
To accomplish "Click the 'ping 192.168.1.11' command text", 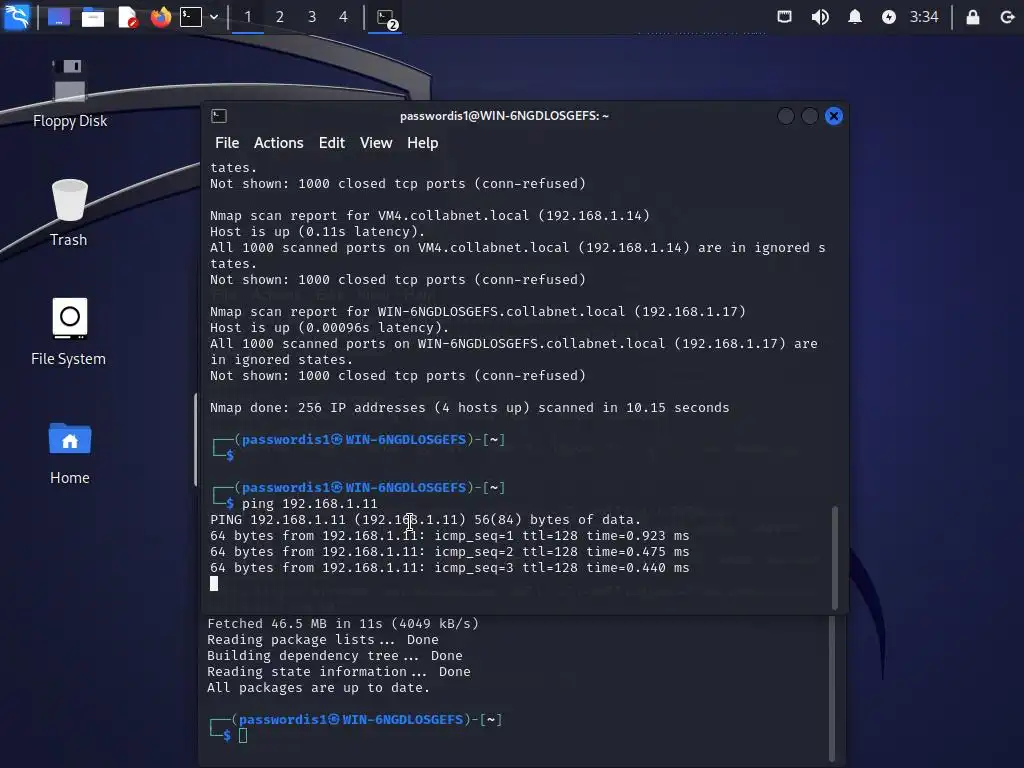I will tap(310, 504).
